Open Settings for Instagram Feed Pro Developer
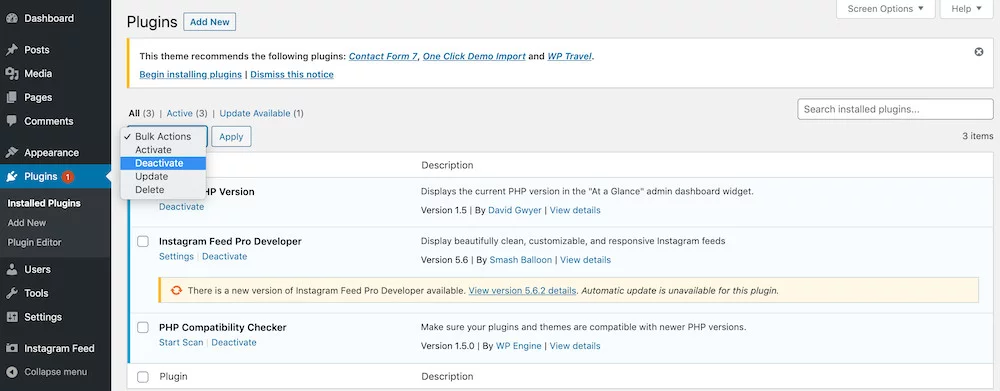This screenshot has width=1000, height=391. tap(176, 256)
